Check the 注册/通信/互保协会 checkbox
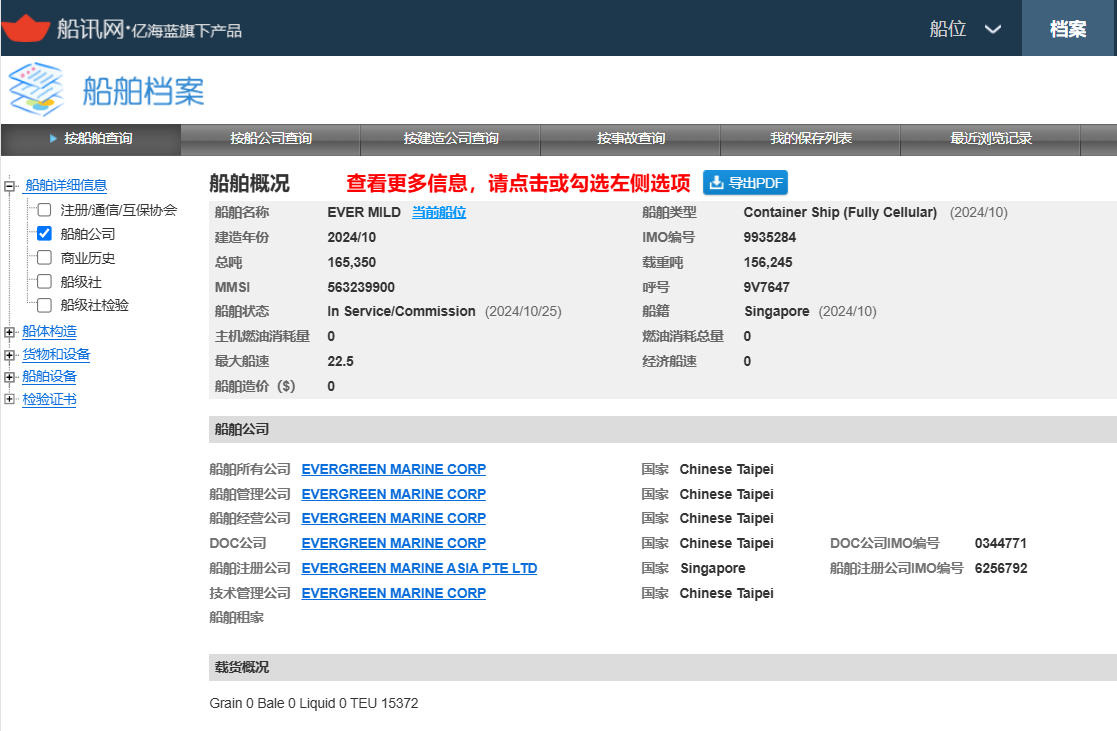The height and width of the screenshot is (731, 1117). coord(44,210)
